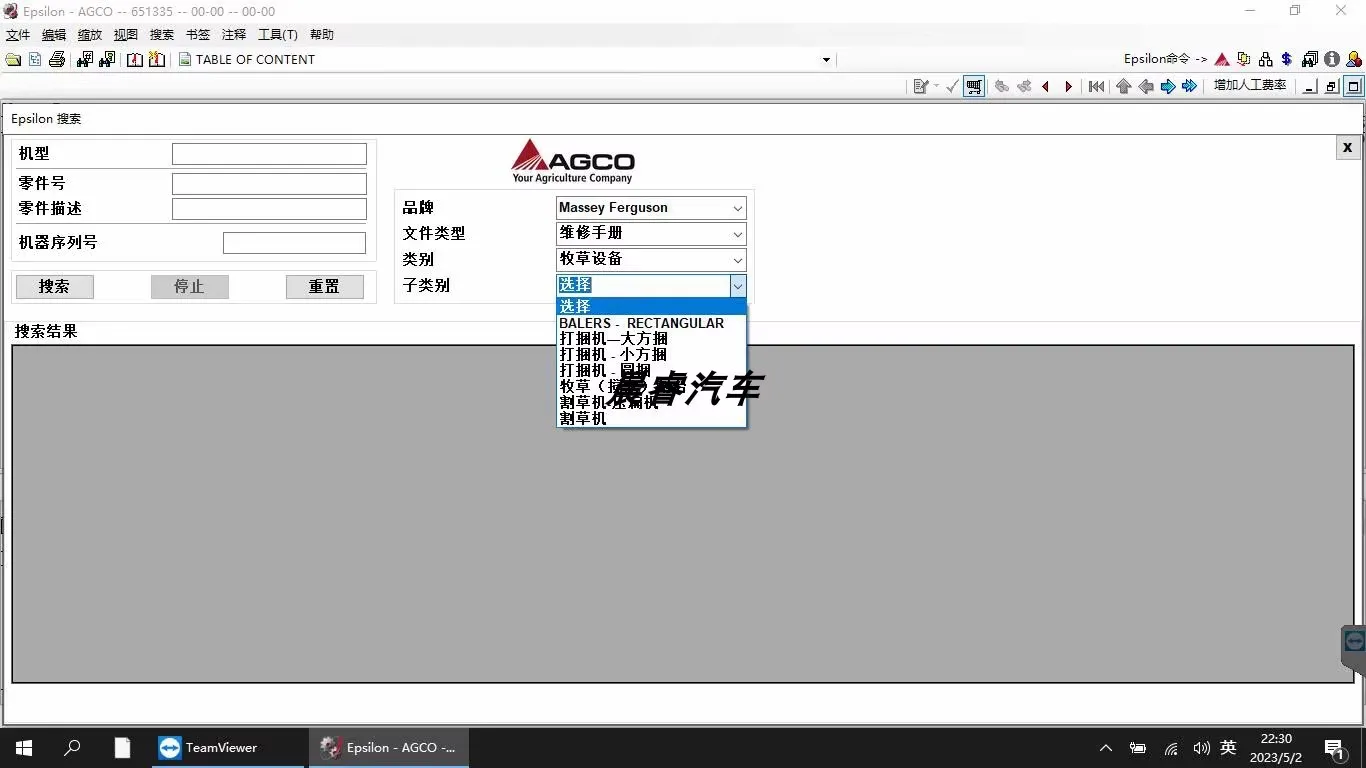Collapse the 子类别 dropdown arrow

738,286
